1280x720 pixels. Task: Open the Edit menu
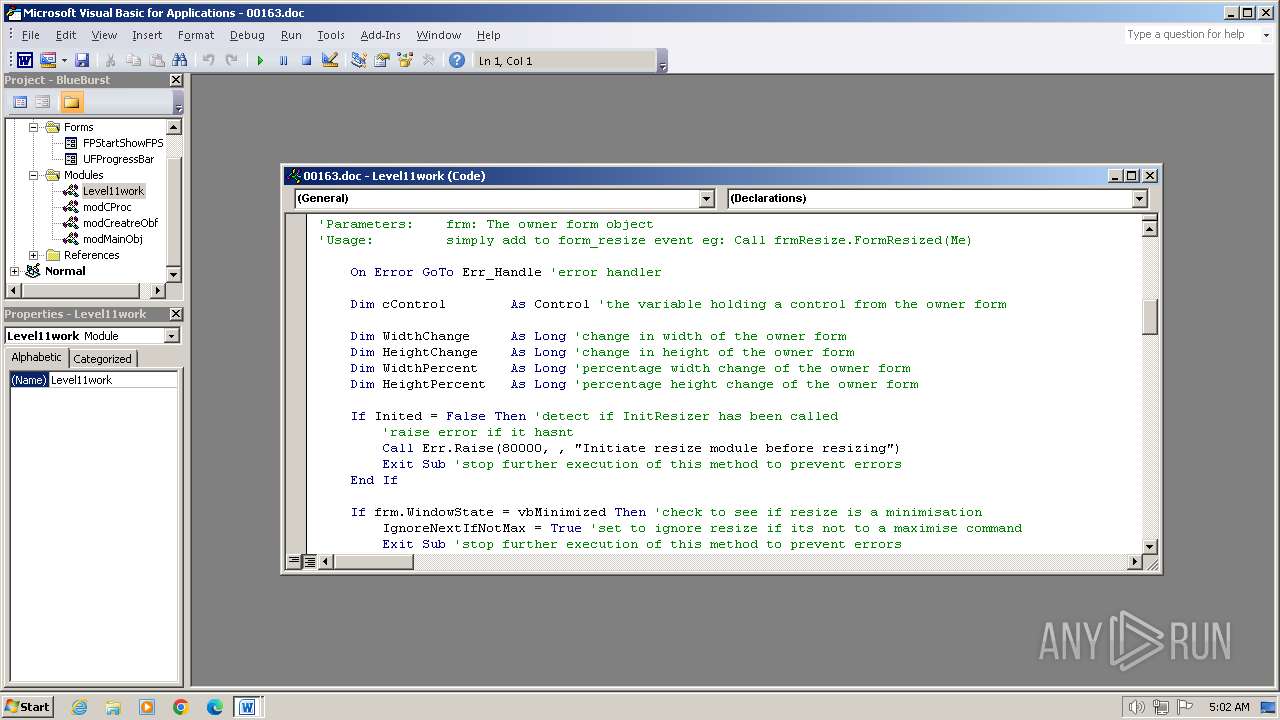(x=66, y=35)
